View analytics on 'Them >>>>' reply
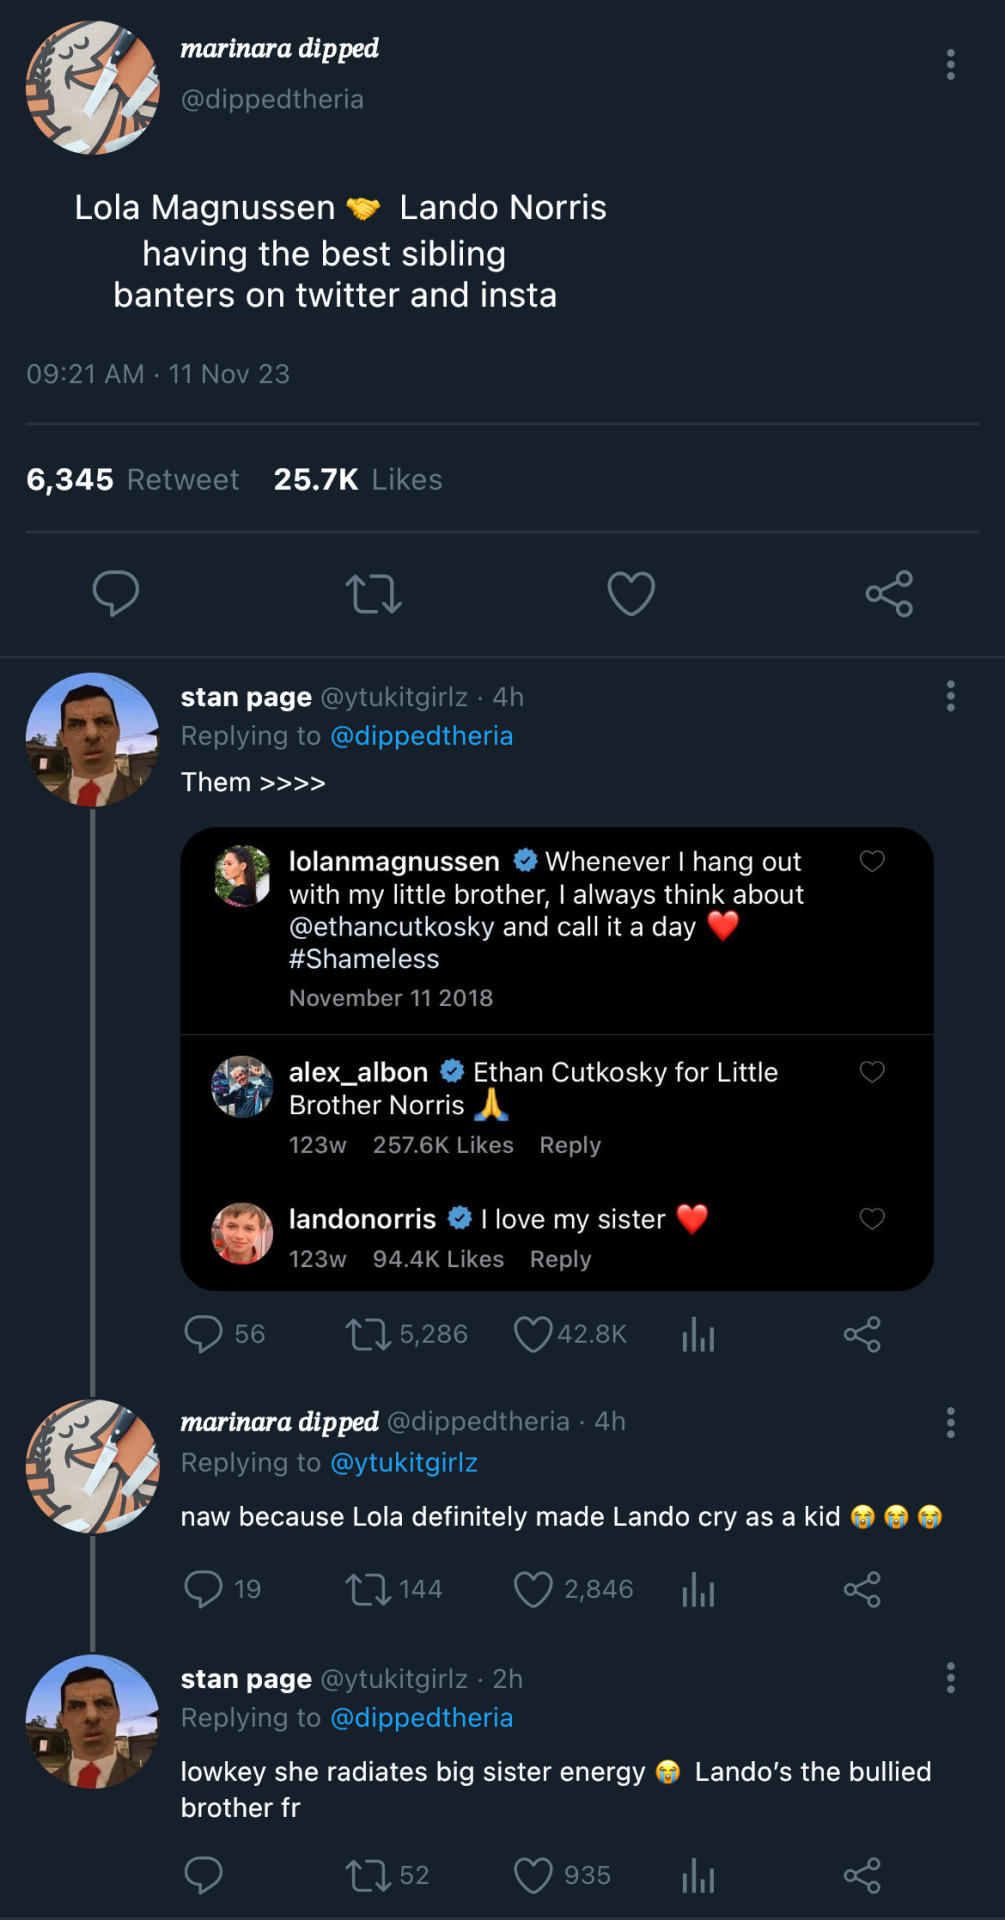This screenshot has width=1005, height=1920. point(698,1334)
